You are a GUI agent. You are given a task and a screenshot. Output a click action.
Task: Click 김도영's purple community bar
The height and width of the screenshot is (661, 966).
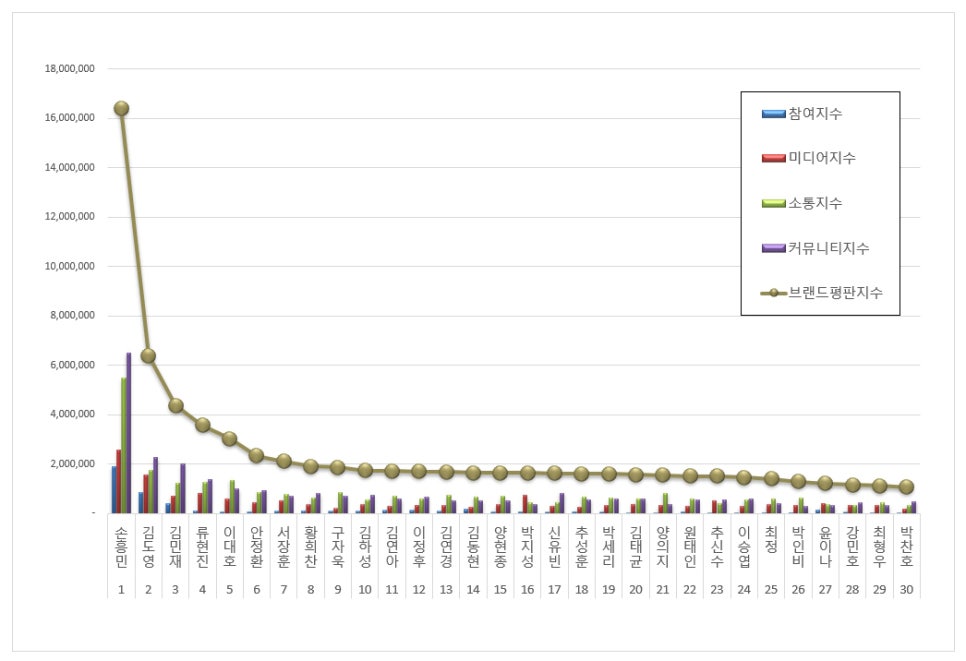156,485
